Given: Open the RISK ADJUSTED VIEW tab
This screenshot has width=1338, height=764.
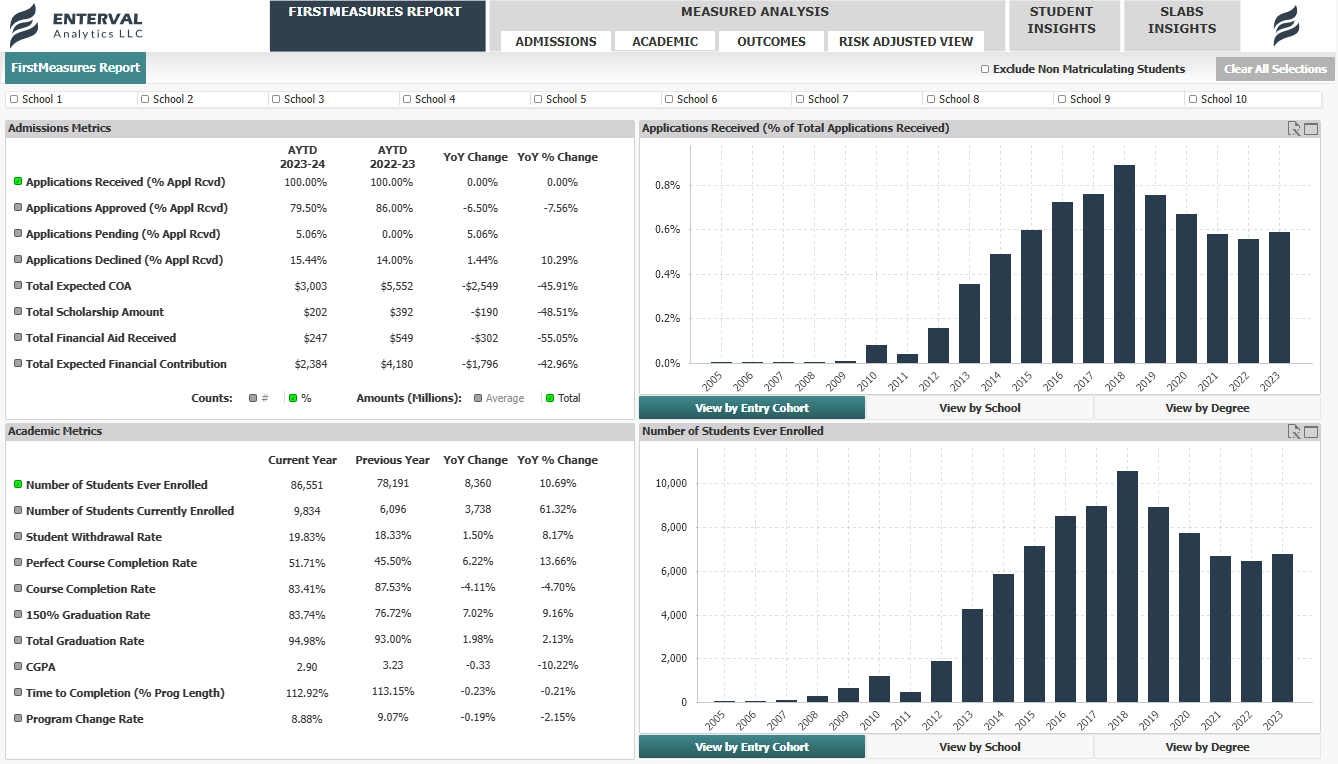Looking at the screenshot, I should (x=906, y=42).
